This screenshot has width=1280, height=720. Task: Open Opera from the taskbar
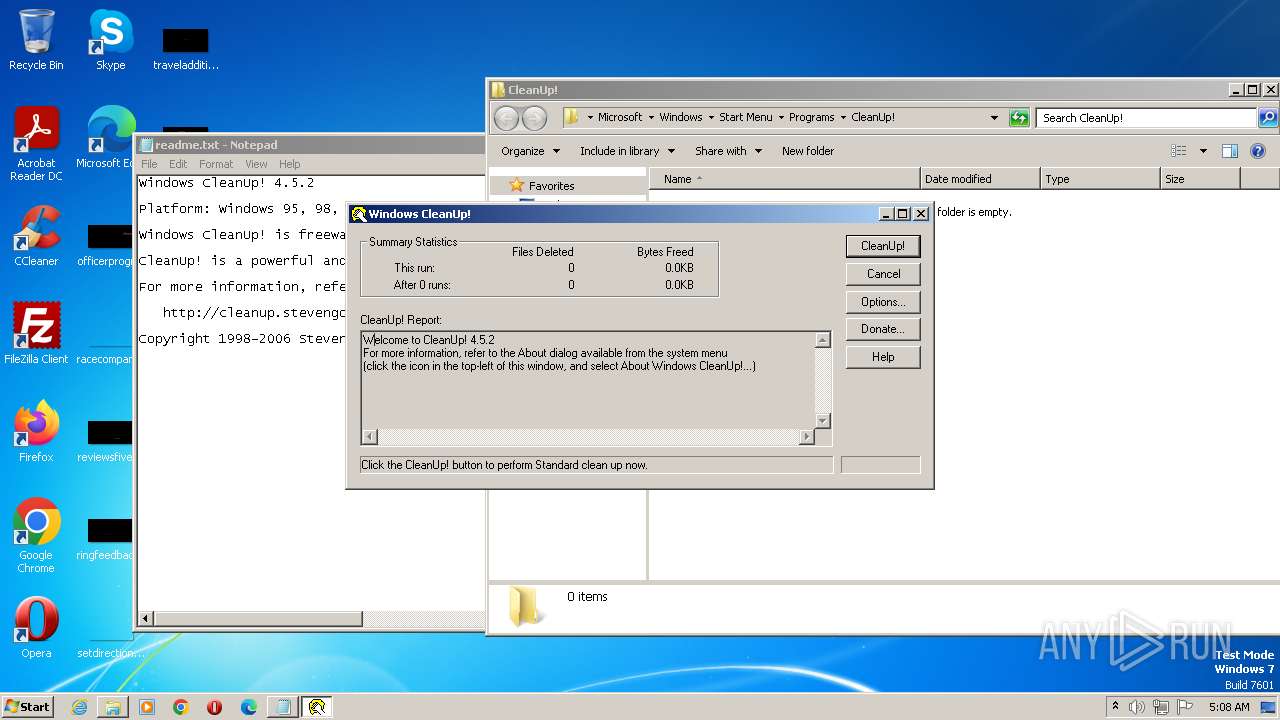(x=215, y=707)
